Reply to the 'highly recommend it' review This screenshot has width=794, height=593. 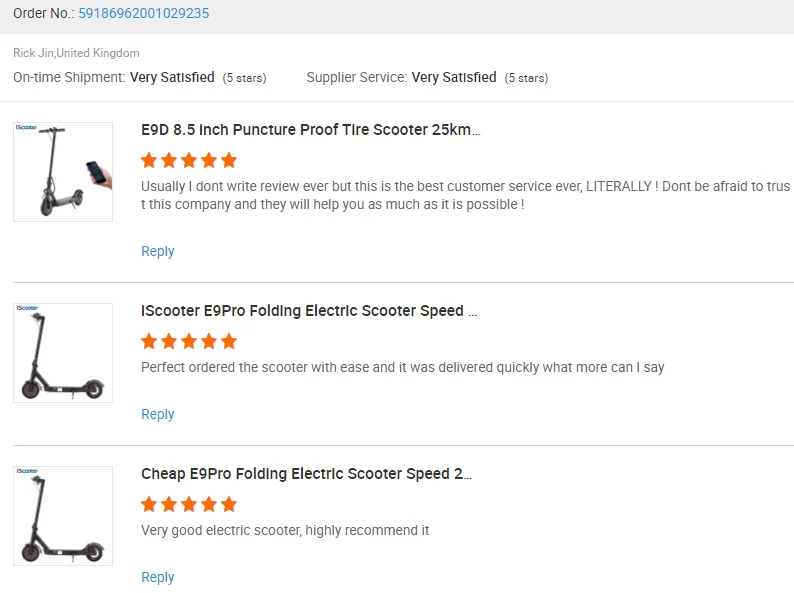[x=157, y=577]
